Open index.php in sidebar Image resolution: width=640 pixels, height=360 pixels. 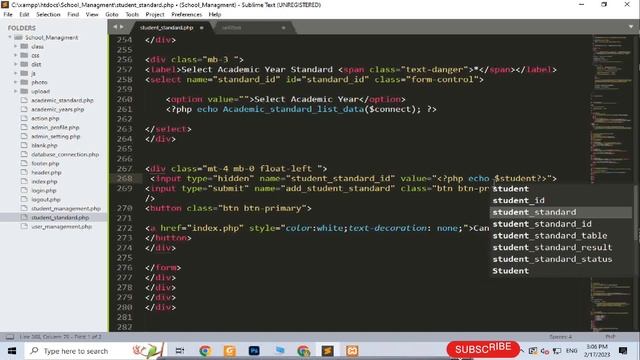pos(44,181)
